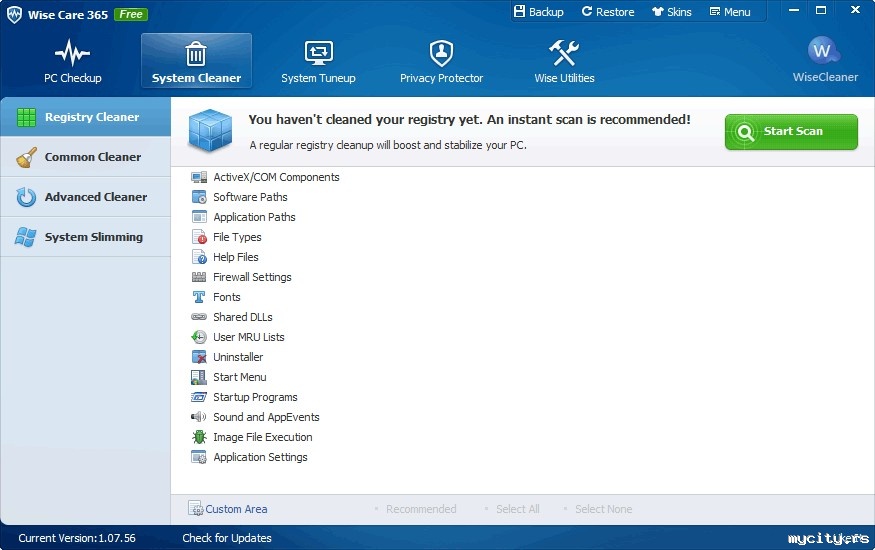Image resolution: width=875 pixels, height=550 pixels.
Task: Open the Backup option
Action: [539, 12]
